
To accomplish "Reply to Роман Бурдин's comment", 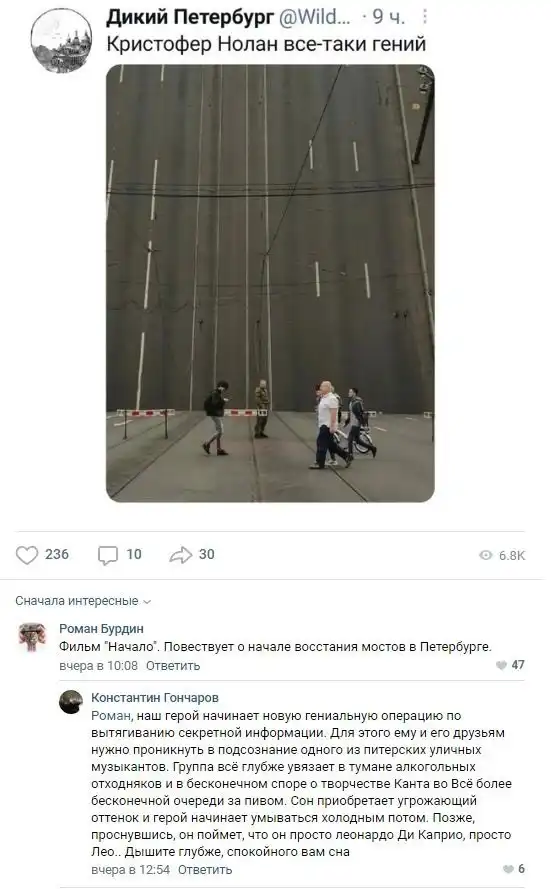I will point(173,666).
